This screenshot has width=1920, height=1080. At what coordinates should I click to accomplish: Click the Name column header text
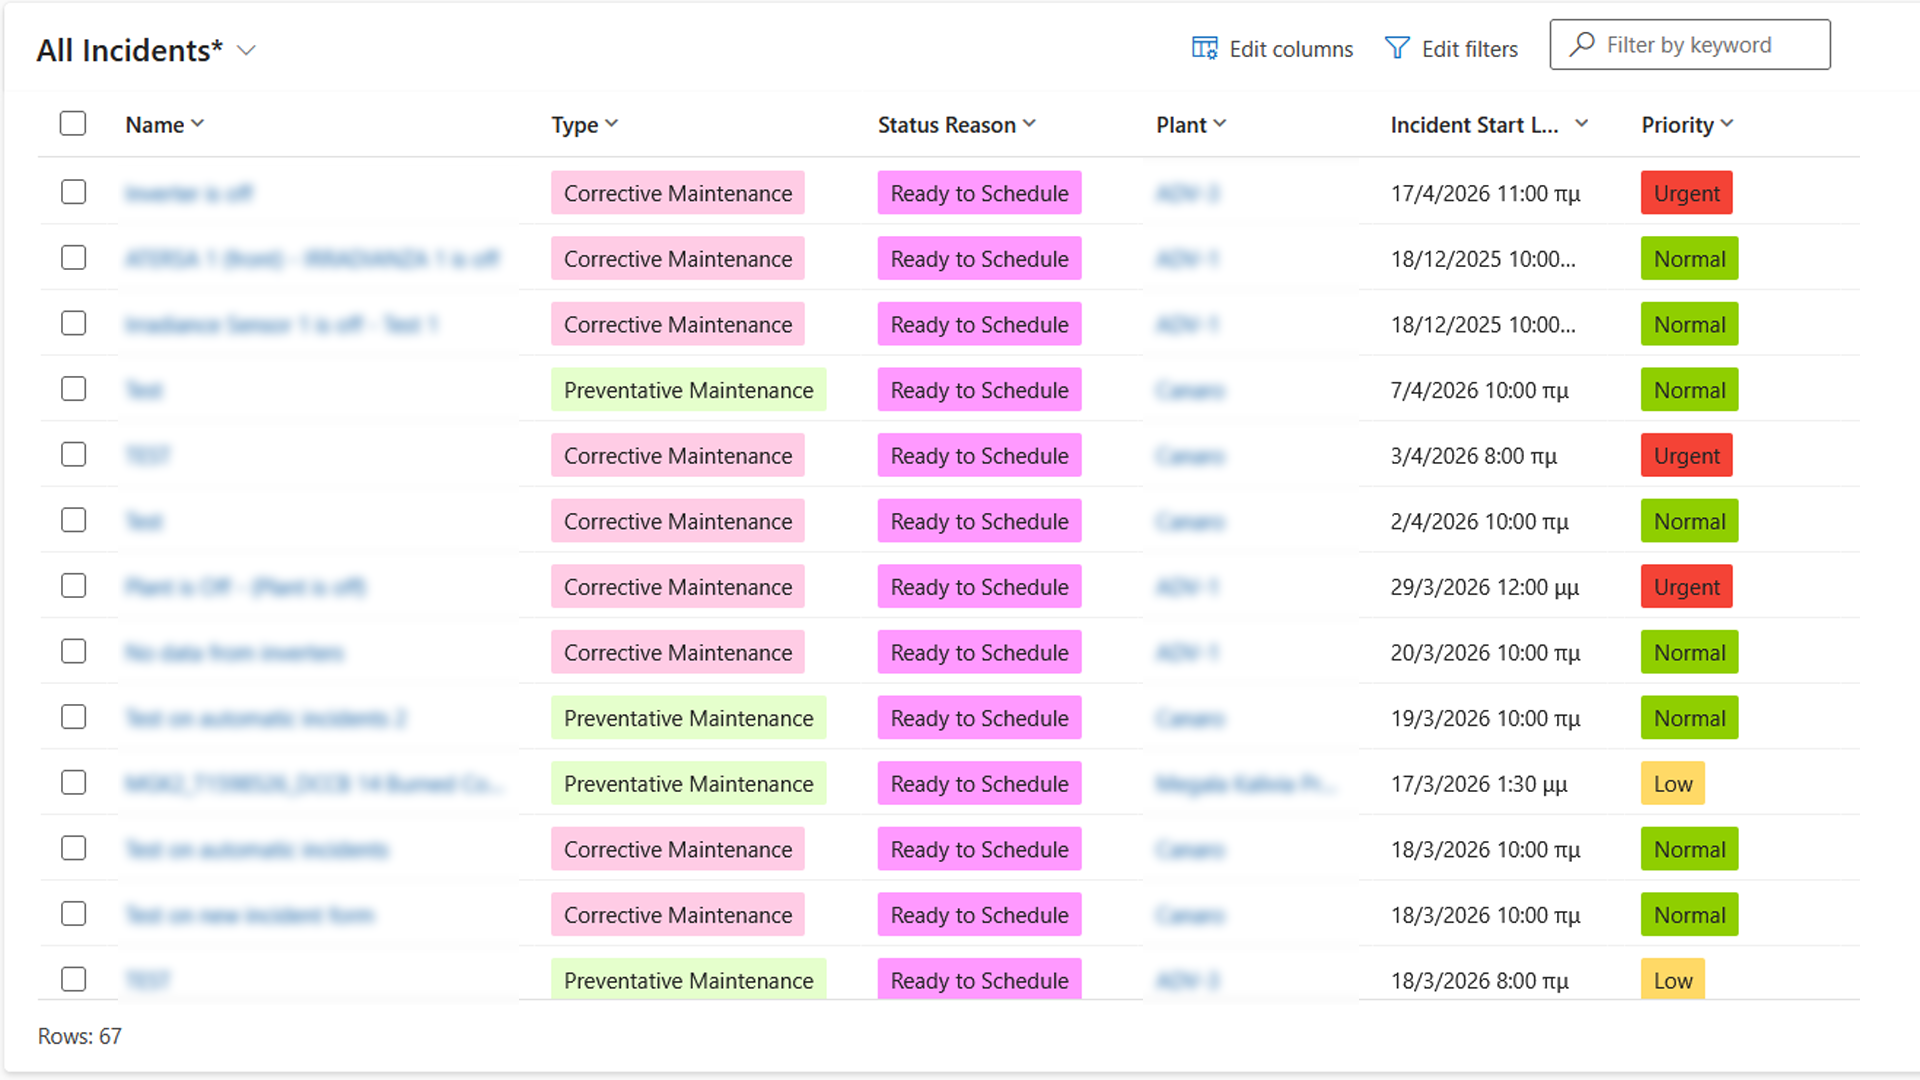click(155, 125)
